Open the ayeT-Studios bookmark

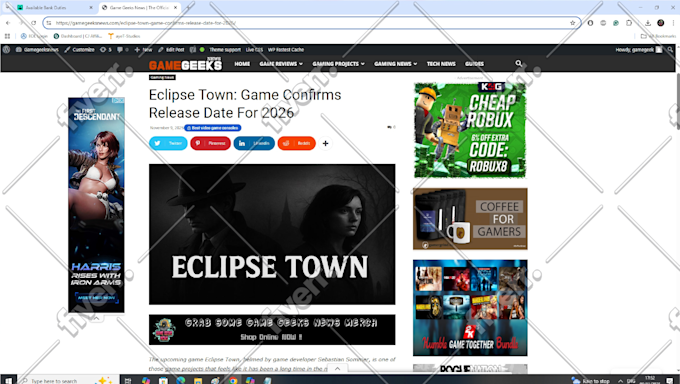tap(124, 36)
